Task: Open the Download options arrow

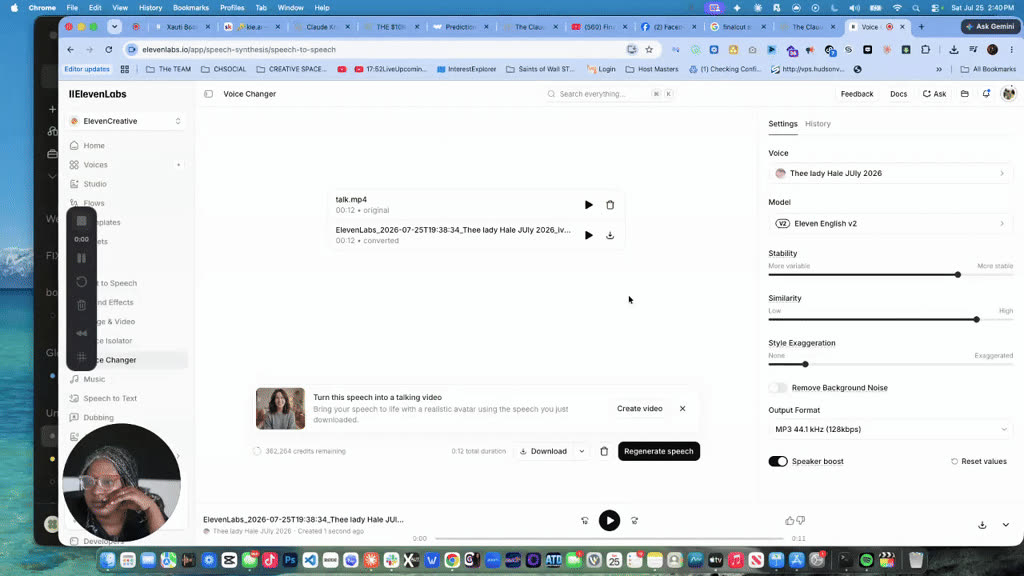Action: click(581, 451)
